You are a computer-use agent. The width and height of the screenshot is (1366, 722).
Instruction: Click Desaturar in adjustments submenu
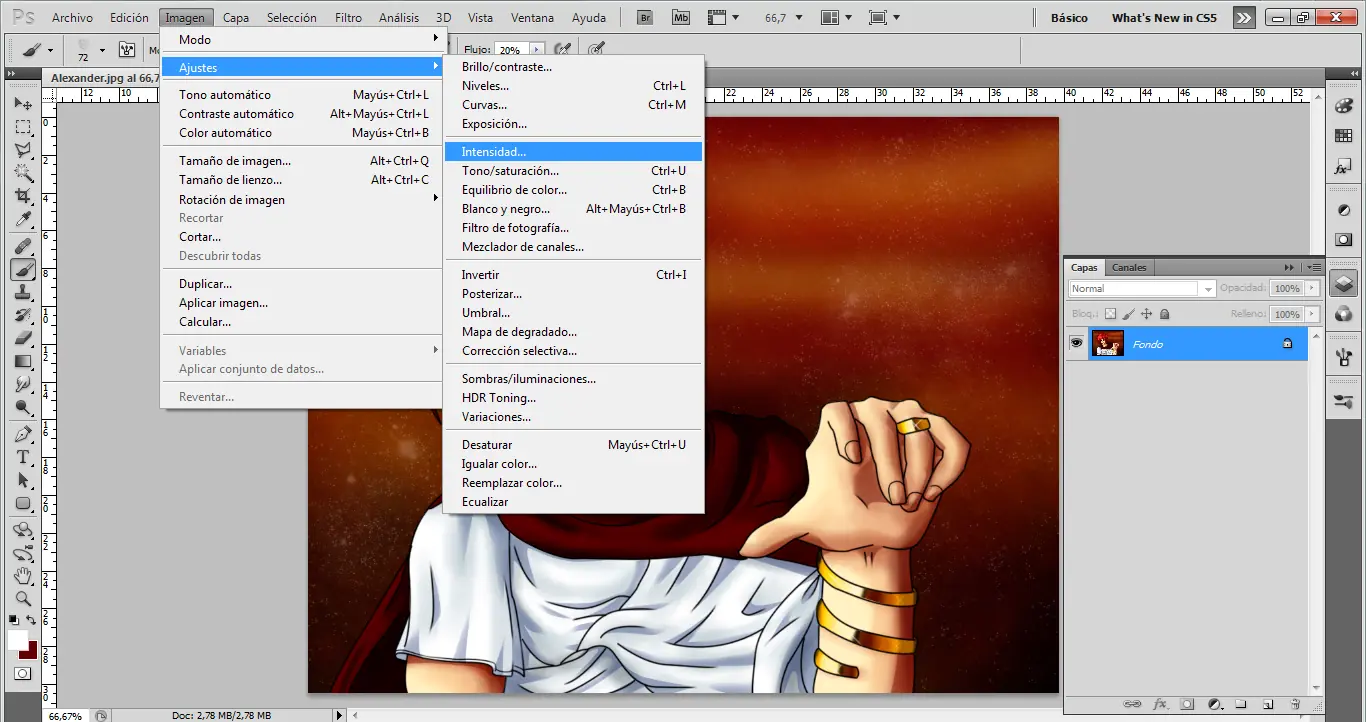pyautogui.click(x=574, y=445)
